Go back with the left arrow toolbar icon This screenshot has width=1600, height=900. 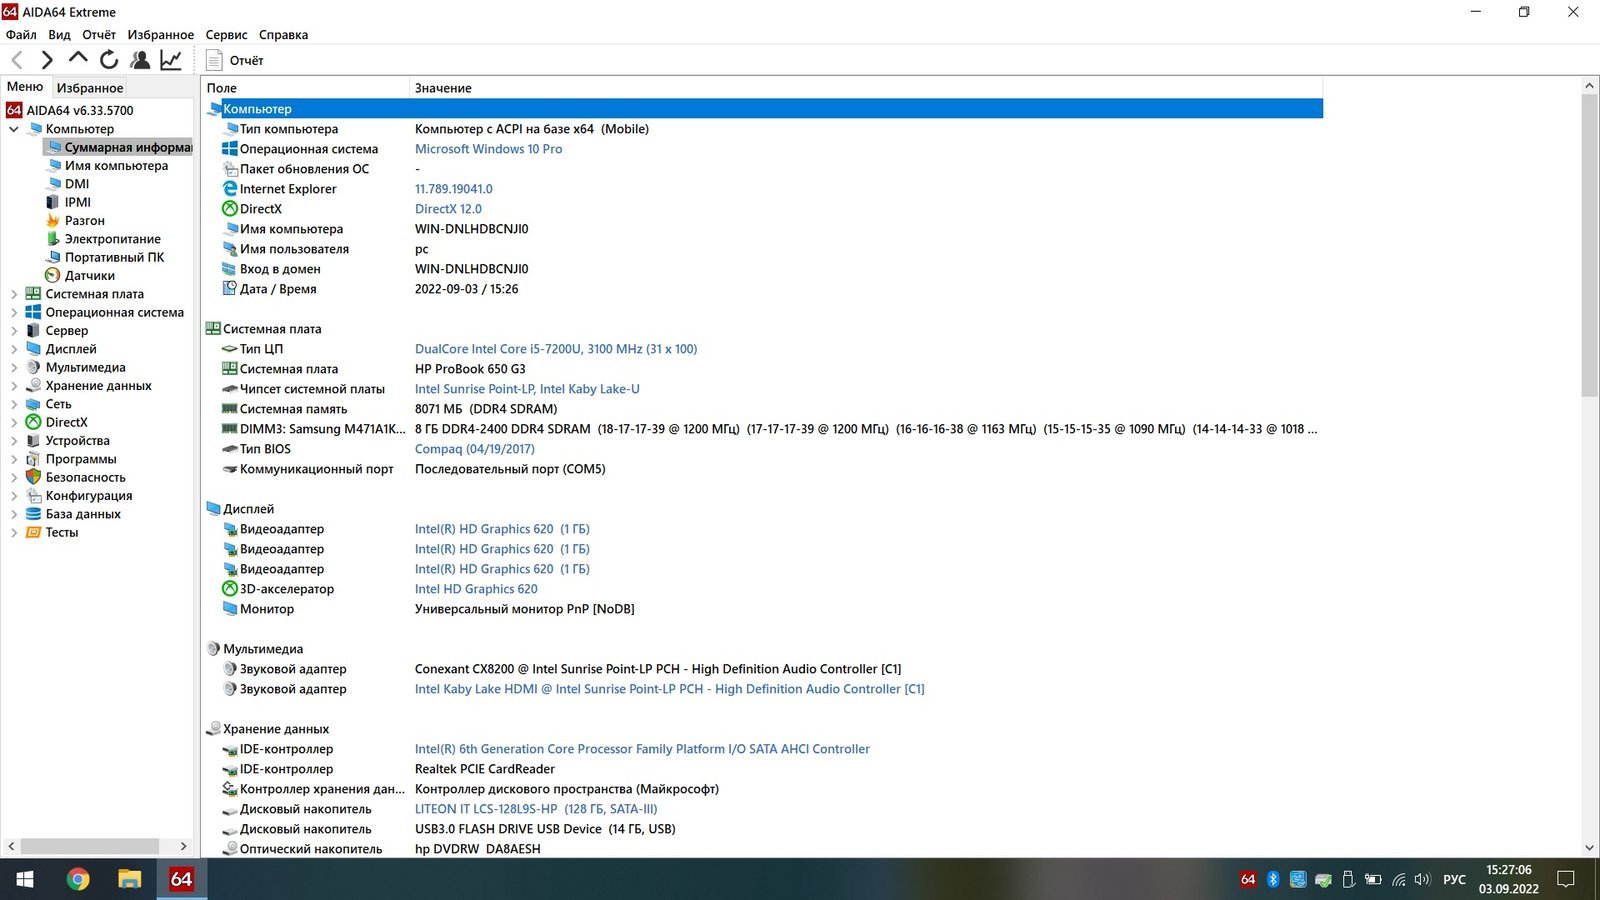pos(17,60)
